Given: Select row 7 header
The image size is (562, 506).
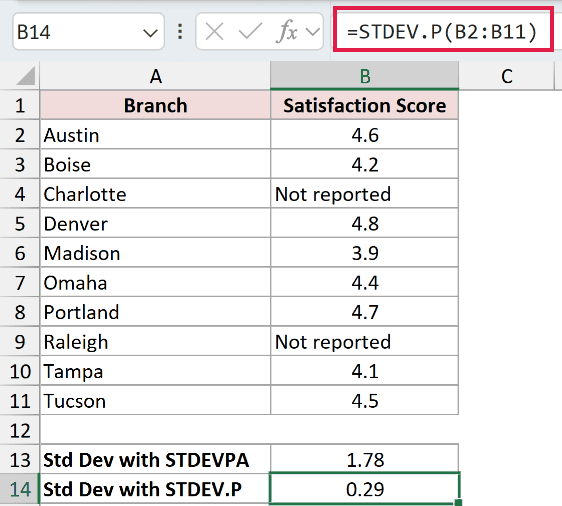Looking at the screenshot, I should click(20, 282).
